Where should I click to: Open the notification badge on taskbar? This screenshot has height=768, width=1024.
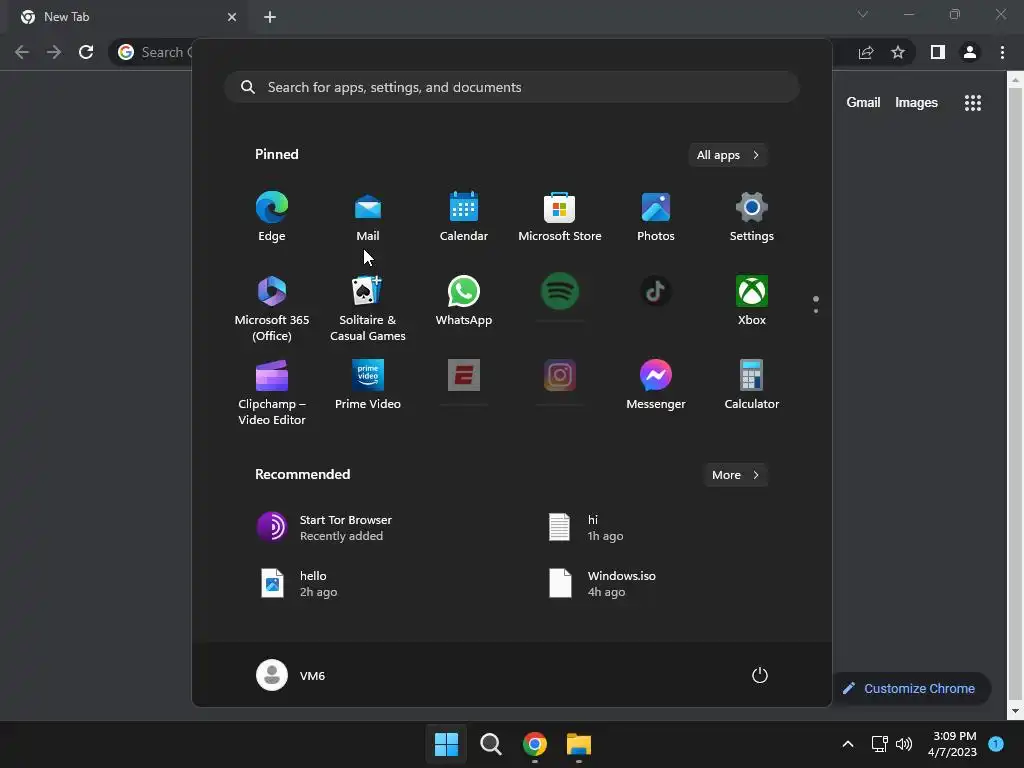point(996,743)
